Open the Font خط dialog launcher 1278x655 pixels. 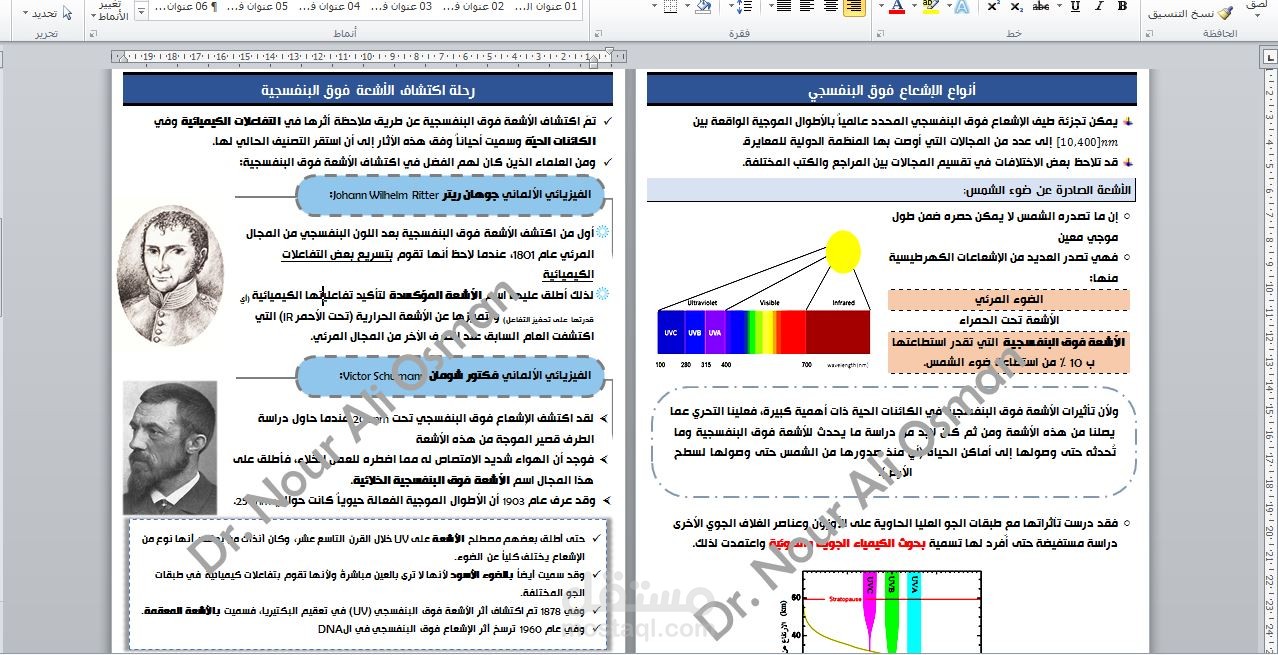point(881,34)
